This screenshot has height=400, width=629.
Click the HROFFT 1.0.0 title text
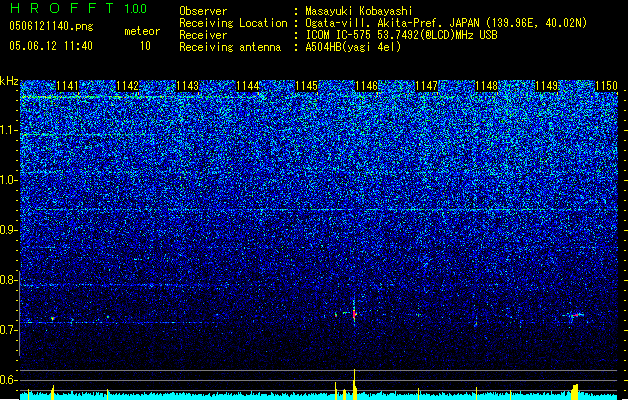[79, 8]
